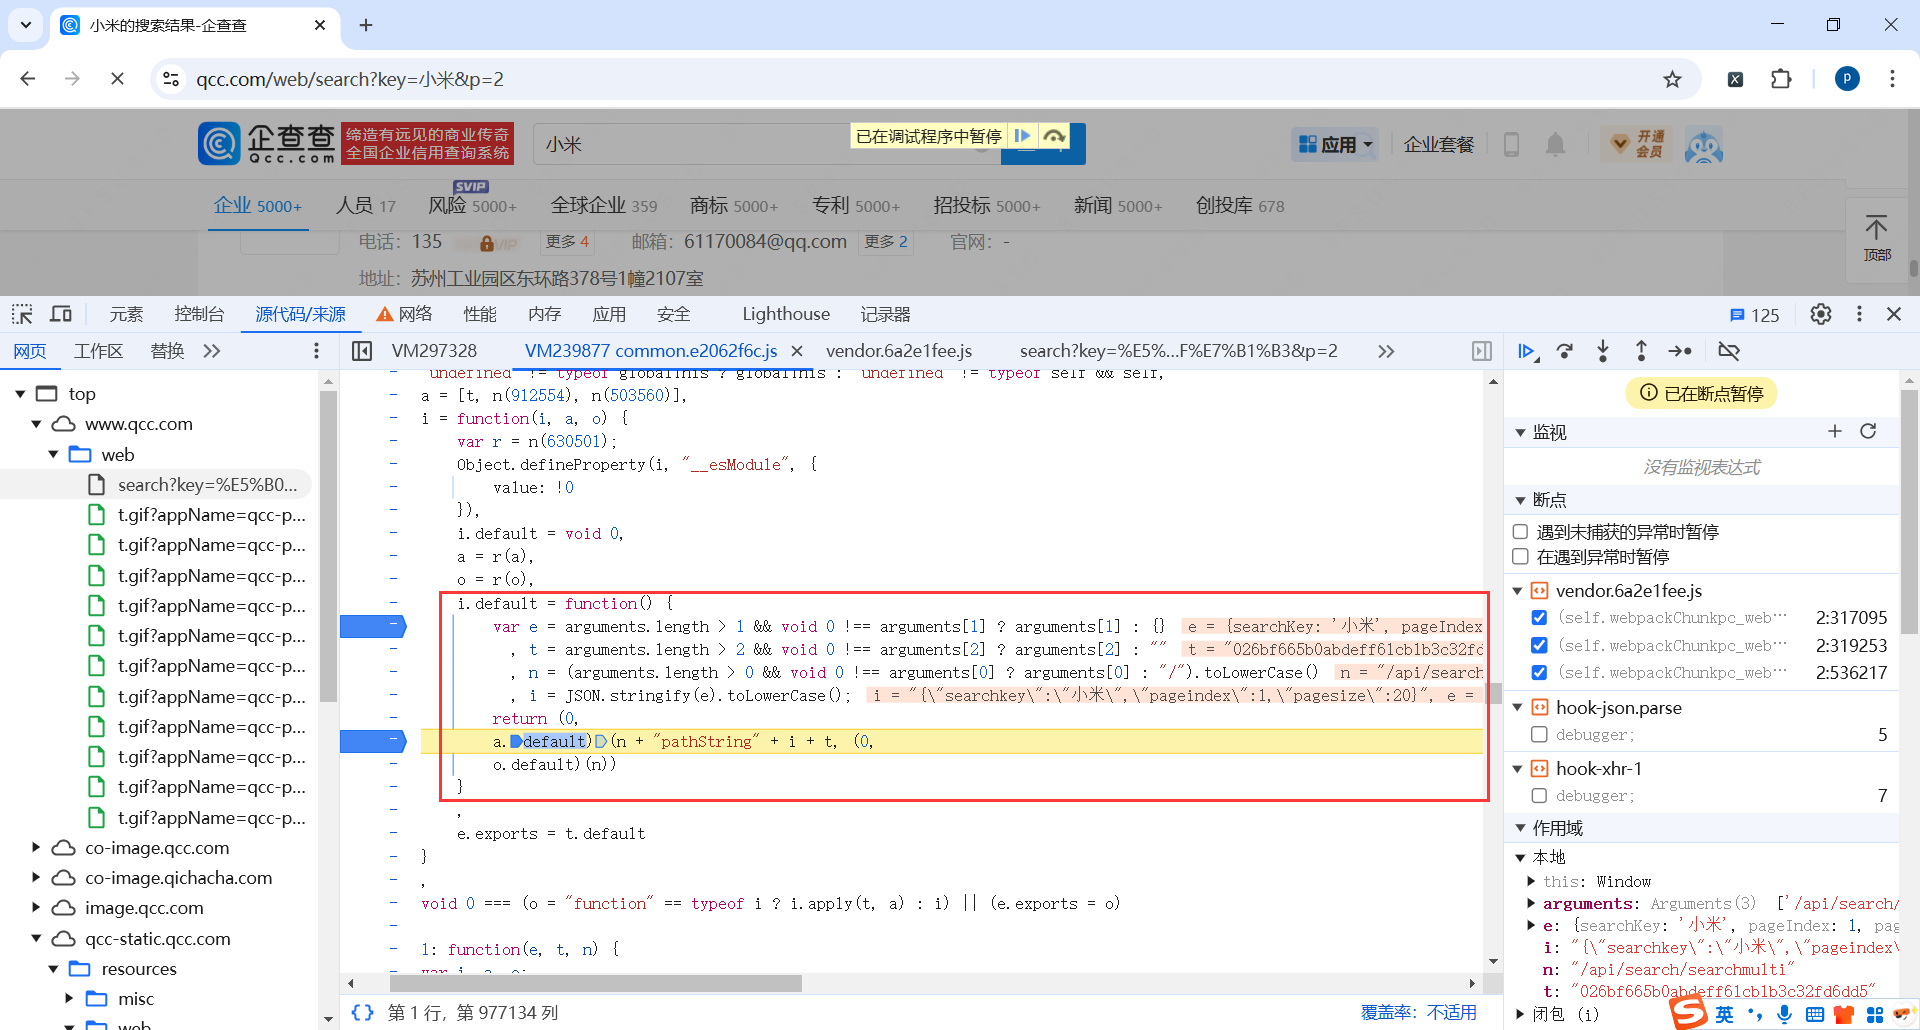The height and width of the screenshot is (1030, 1920).
Task: Select the Workspace navigator tab
Action: pos(98,351)
